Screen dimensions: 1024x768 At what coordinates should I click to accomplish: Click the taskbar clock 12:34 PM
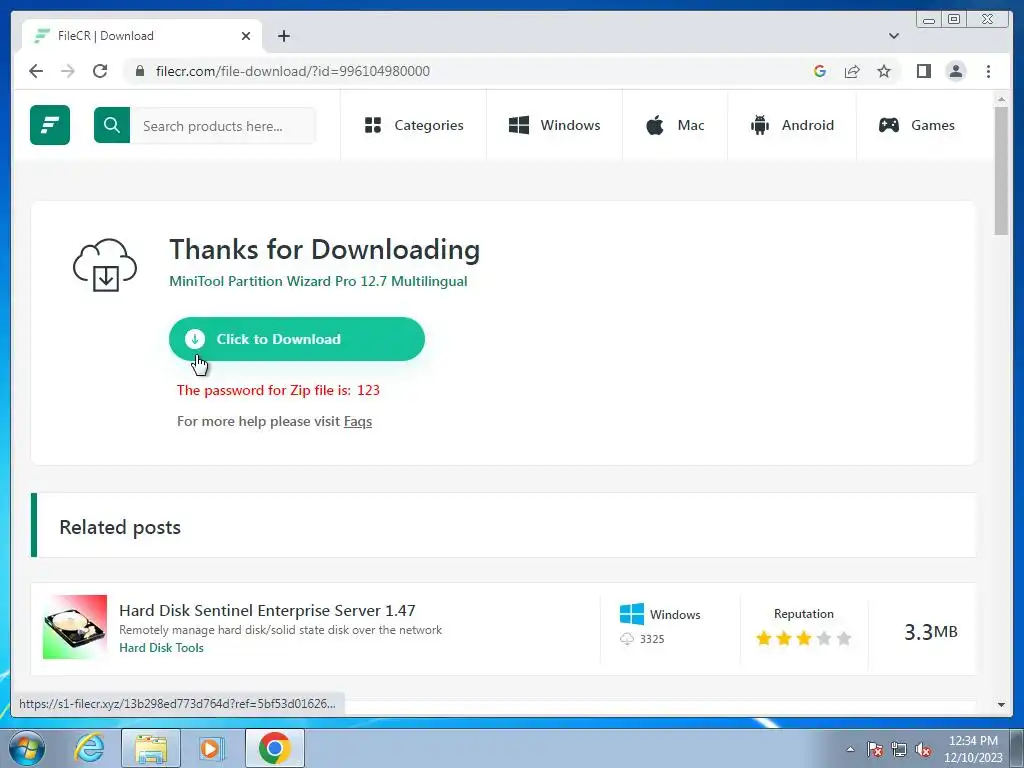click(x=973, y=741)
